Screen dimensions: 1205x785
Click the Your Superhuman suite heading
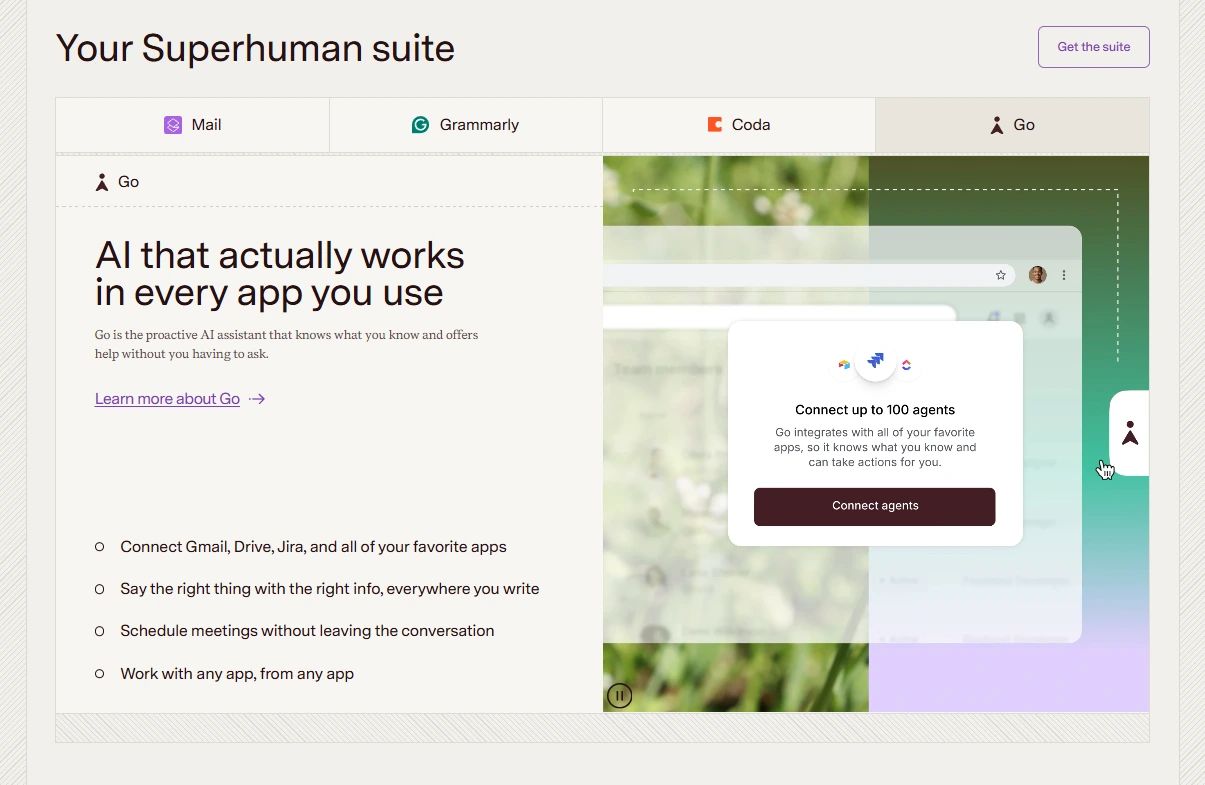pos(255,48)
